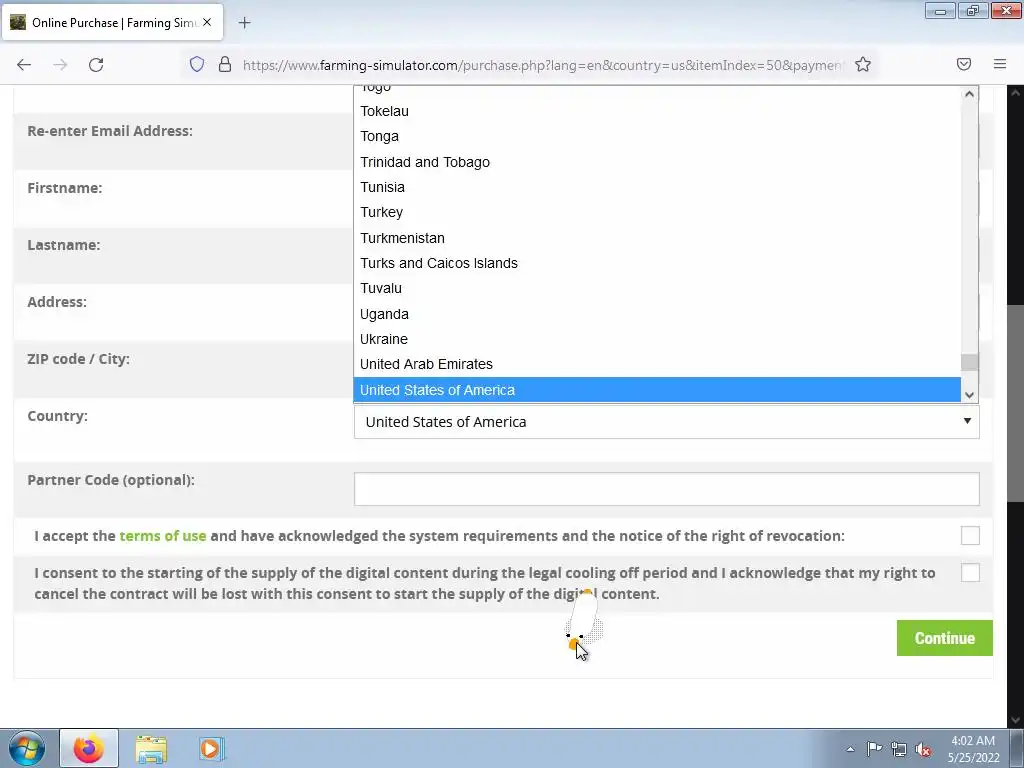Select the Online Purchase Farming Simulator tab

[x=113, y=22]
